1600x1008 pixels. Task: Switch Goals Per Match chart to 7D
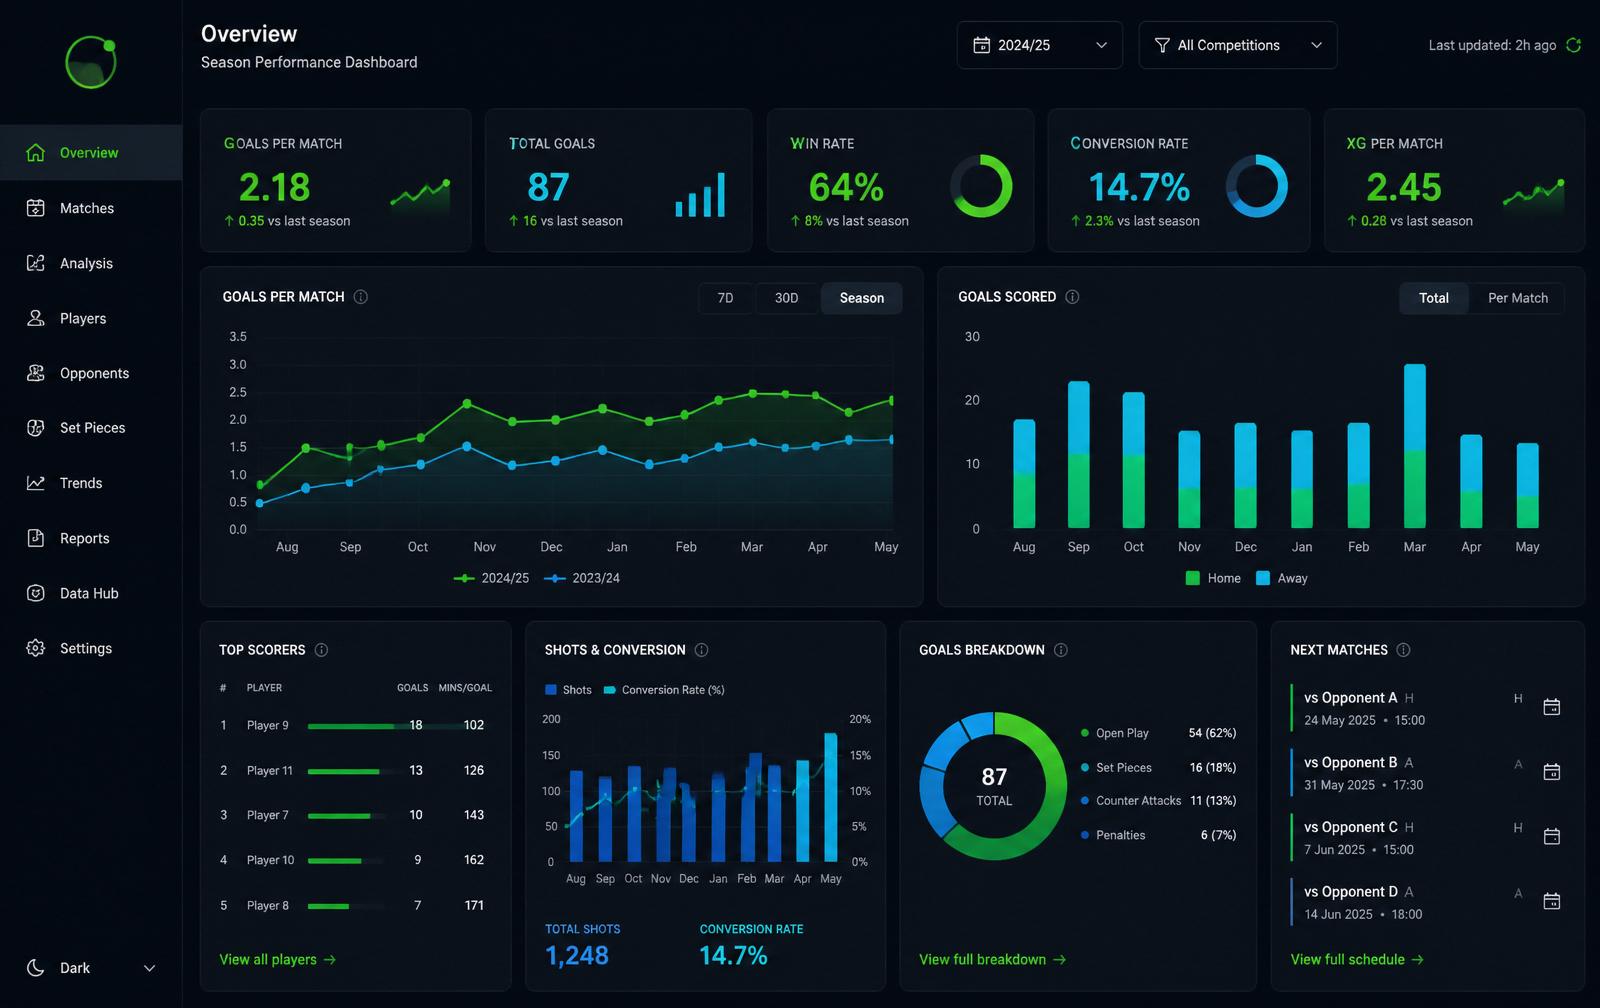tap(726, 298)
